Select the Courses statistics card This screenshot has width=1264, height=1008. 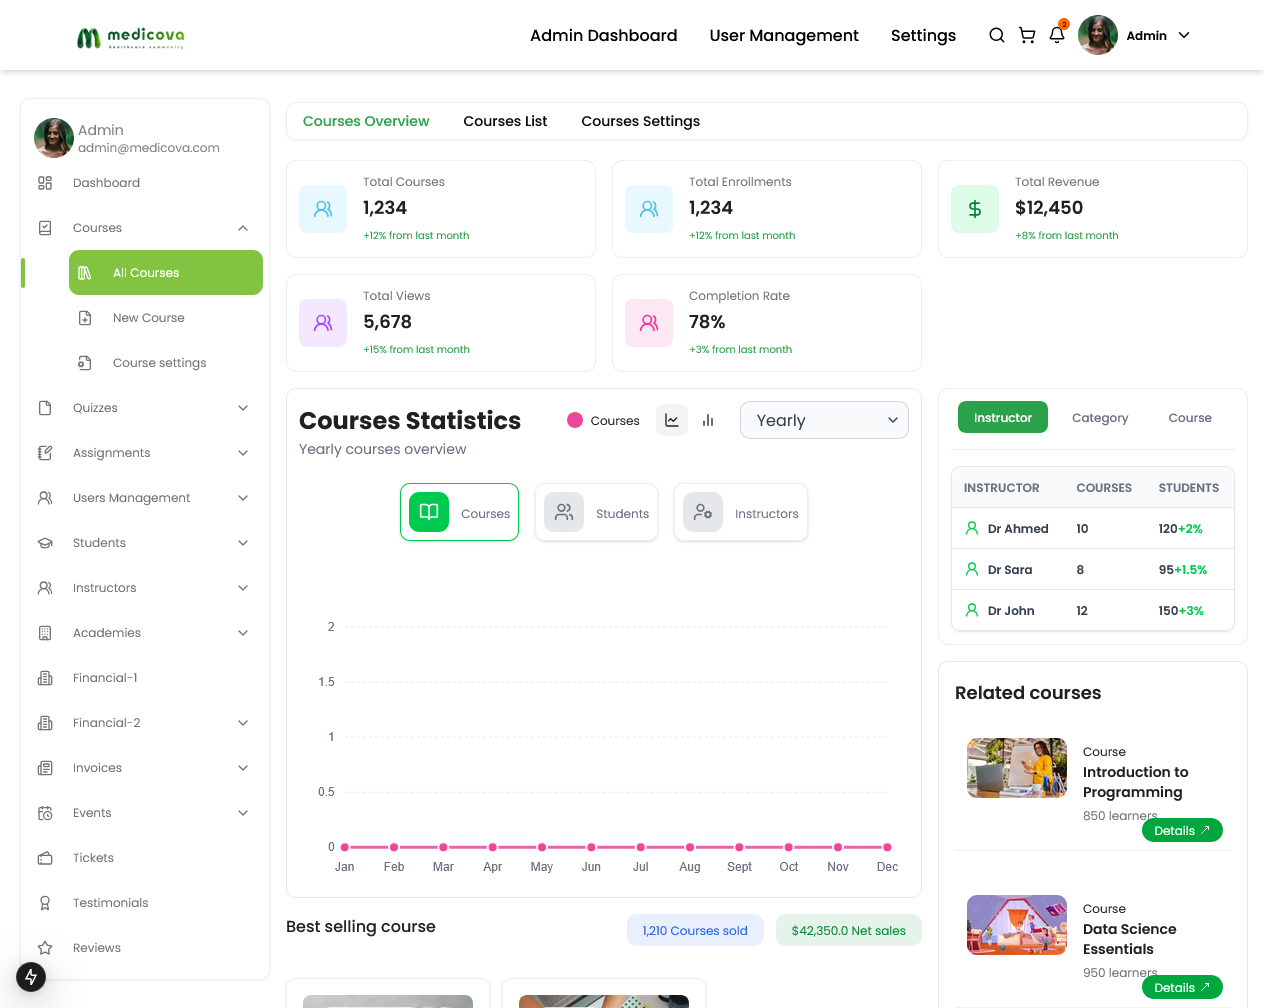pyautogui.click(x=459, y=512)
